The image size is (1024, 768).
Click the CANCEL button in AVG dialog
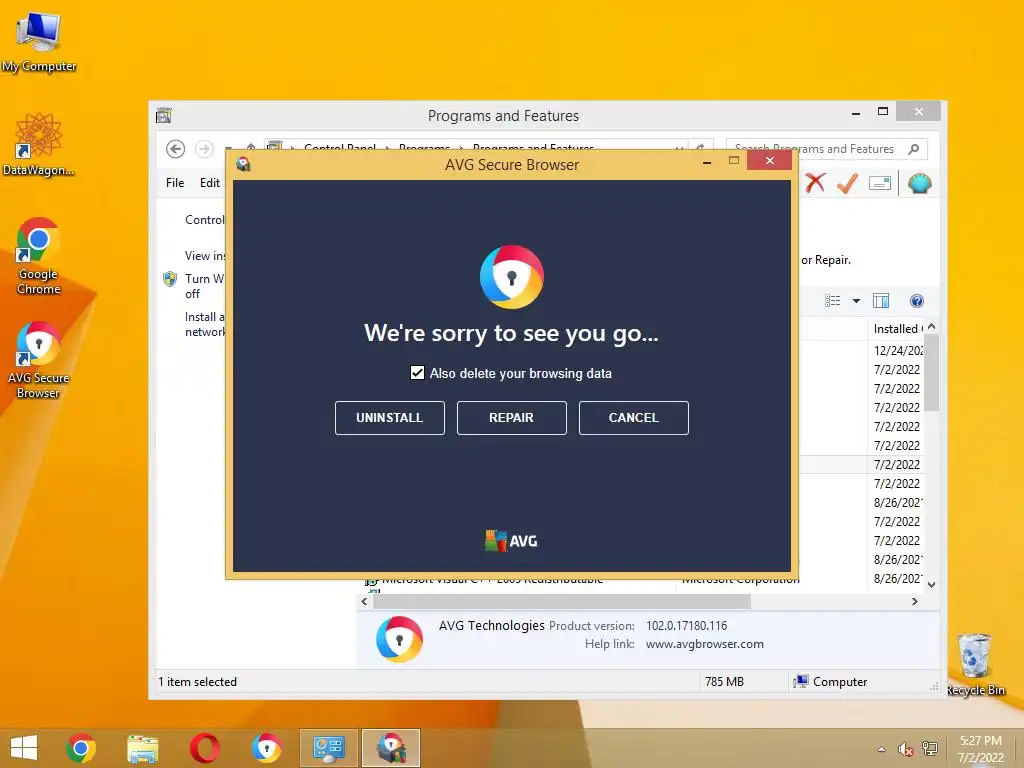pyautogui.click(x=633, y=417)
